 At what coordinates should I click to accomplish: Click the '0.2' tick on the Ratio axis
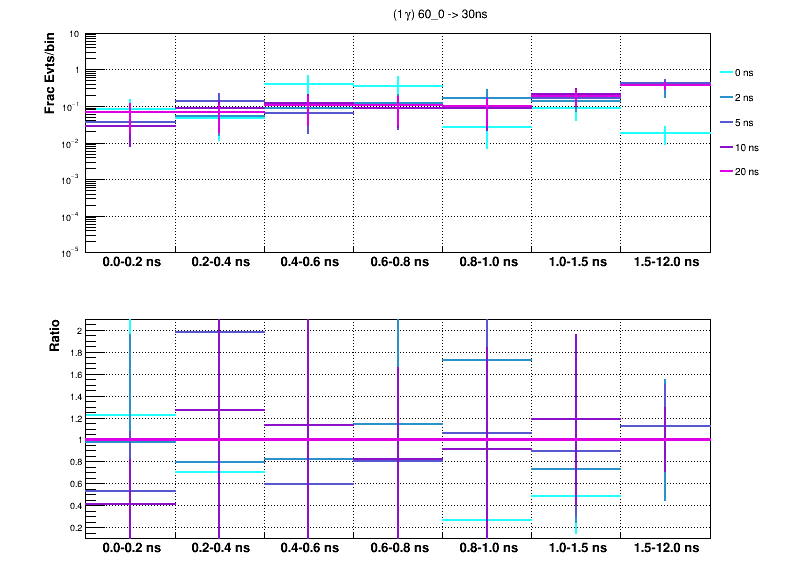(72, 527)
